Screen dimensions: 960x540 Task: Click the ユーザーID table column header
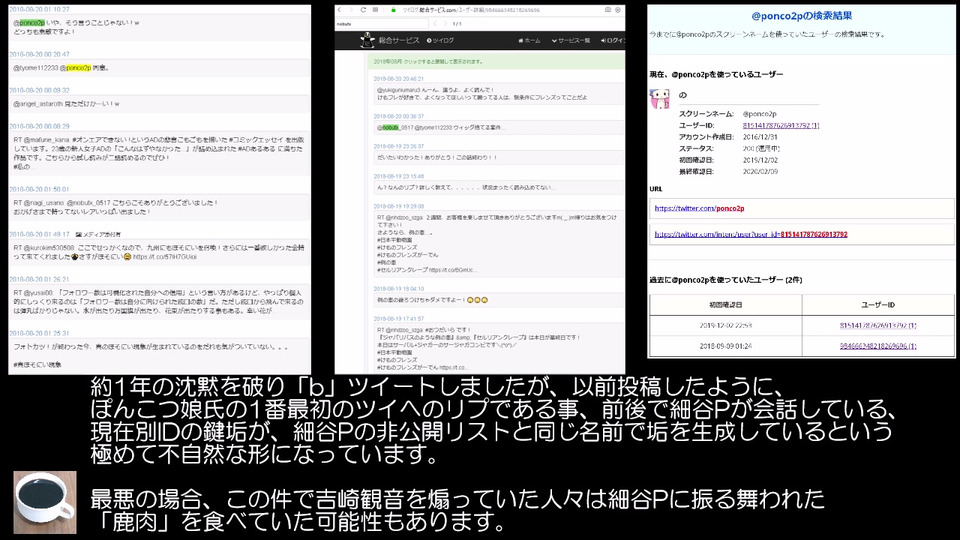coord(878,305)
